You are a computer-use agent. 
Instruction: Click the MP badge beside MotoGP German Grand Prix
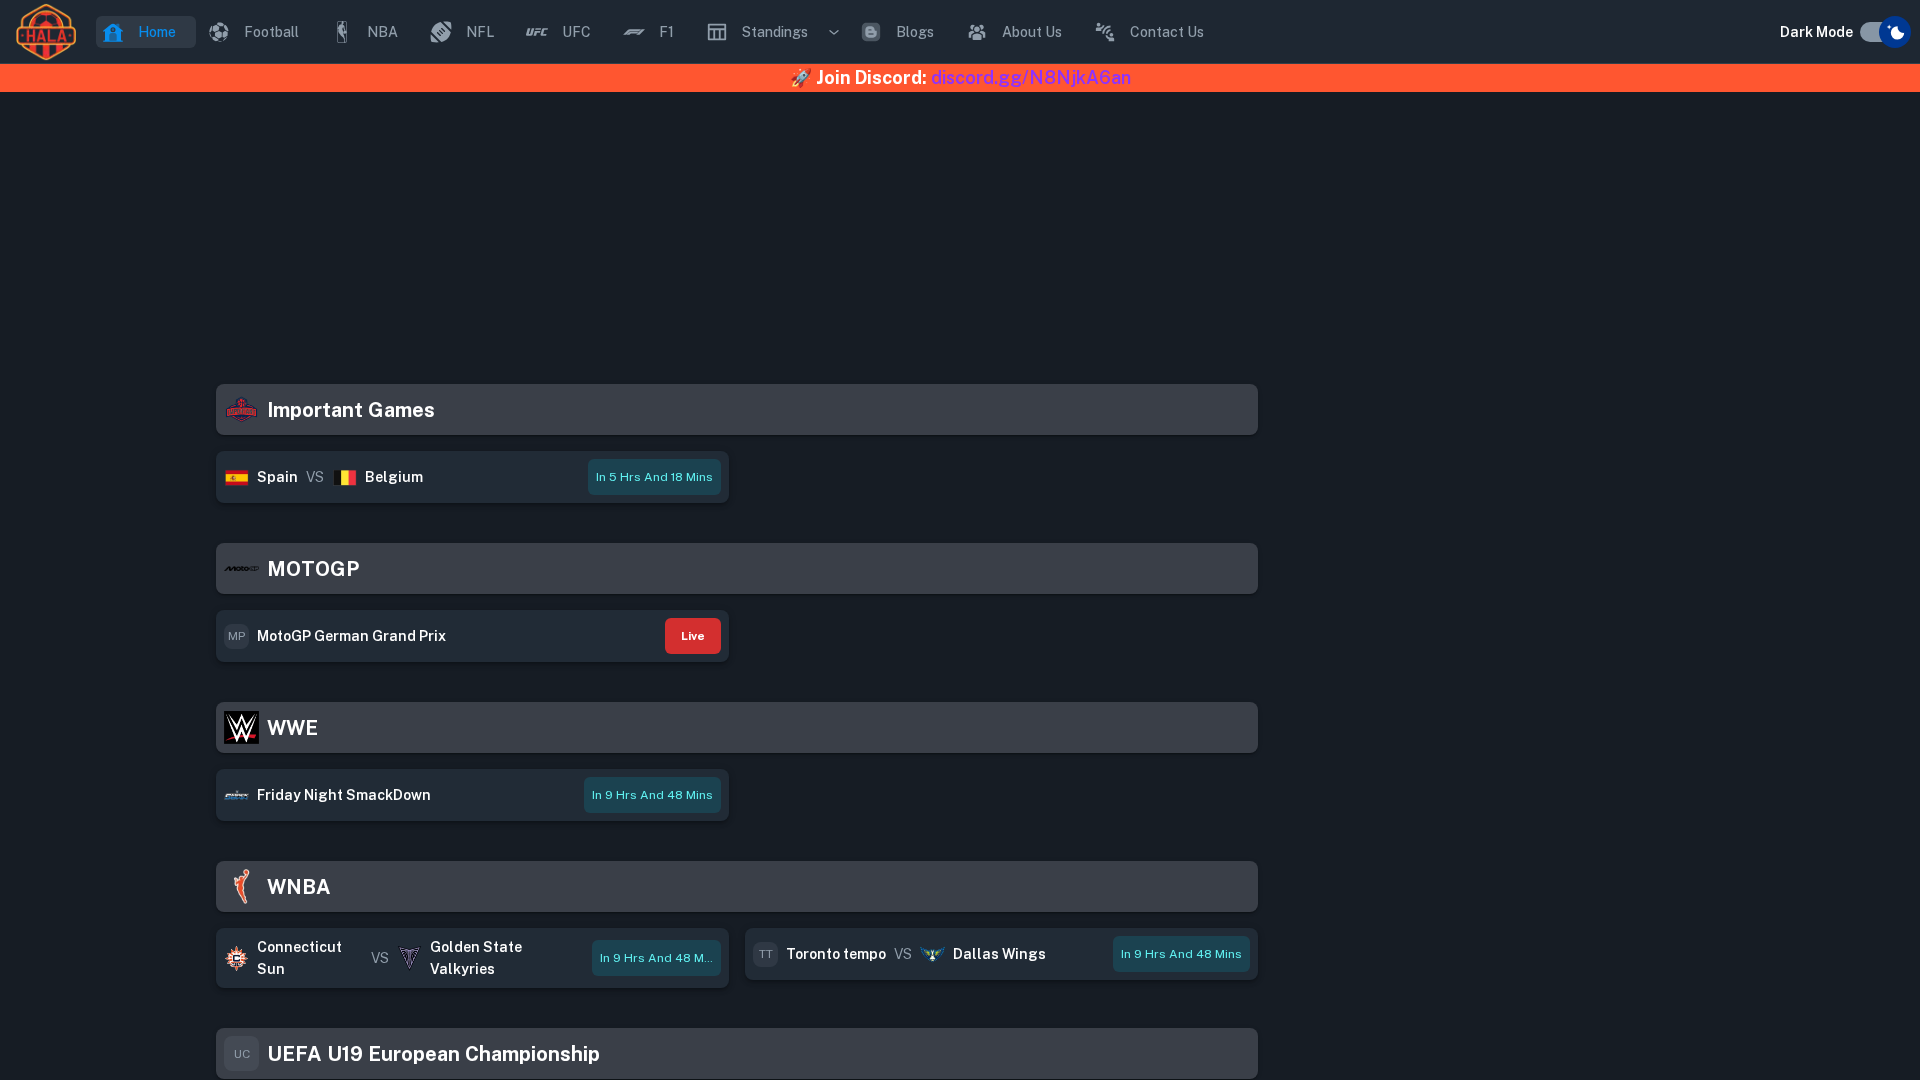coord(236,636)
